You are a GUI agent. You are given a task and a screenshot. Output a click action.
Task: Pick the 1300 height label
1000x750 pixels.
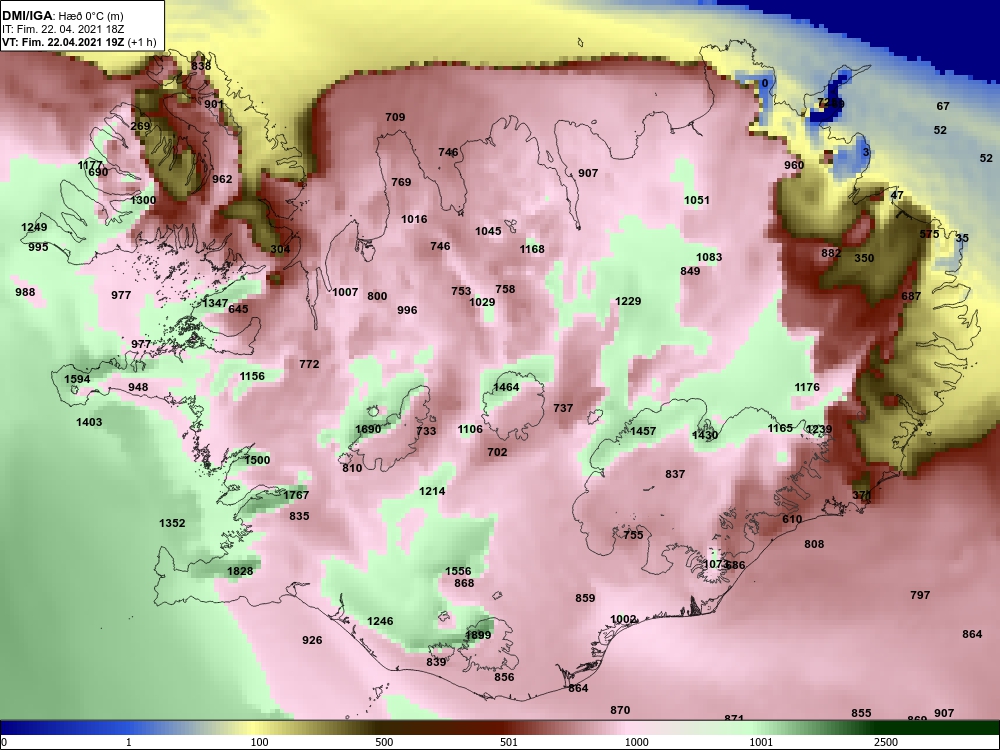point(143,200)
